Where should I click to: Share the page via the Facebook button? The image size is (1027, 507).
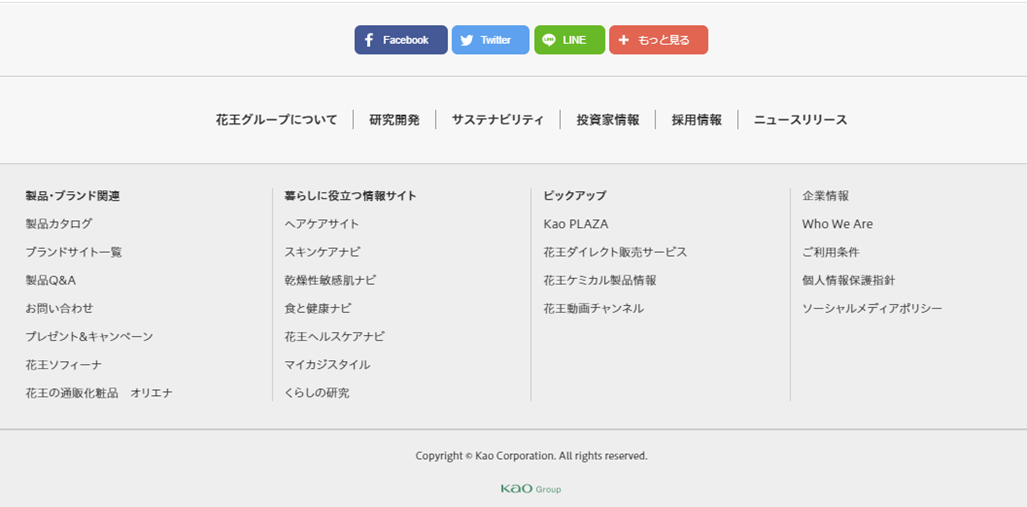click(401, 40)
